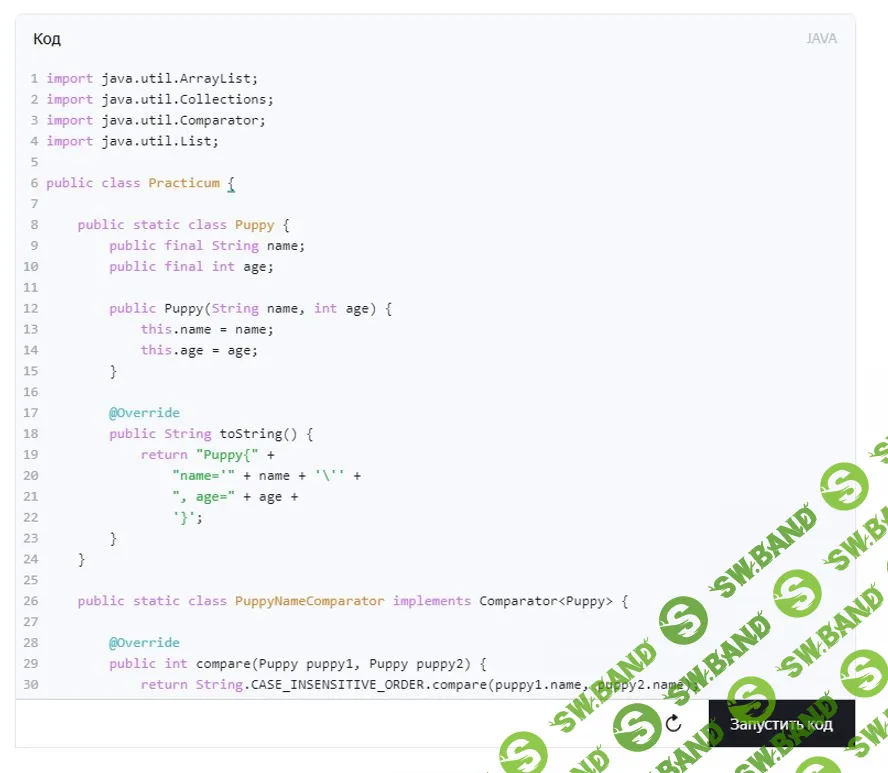Click the Puppy constructor declaration on line 12

tap(250, 308)
